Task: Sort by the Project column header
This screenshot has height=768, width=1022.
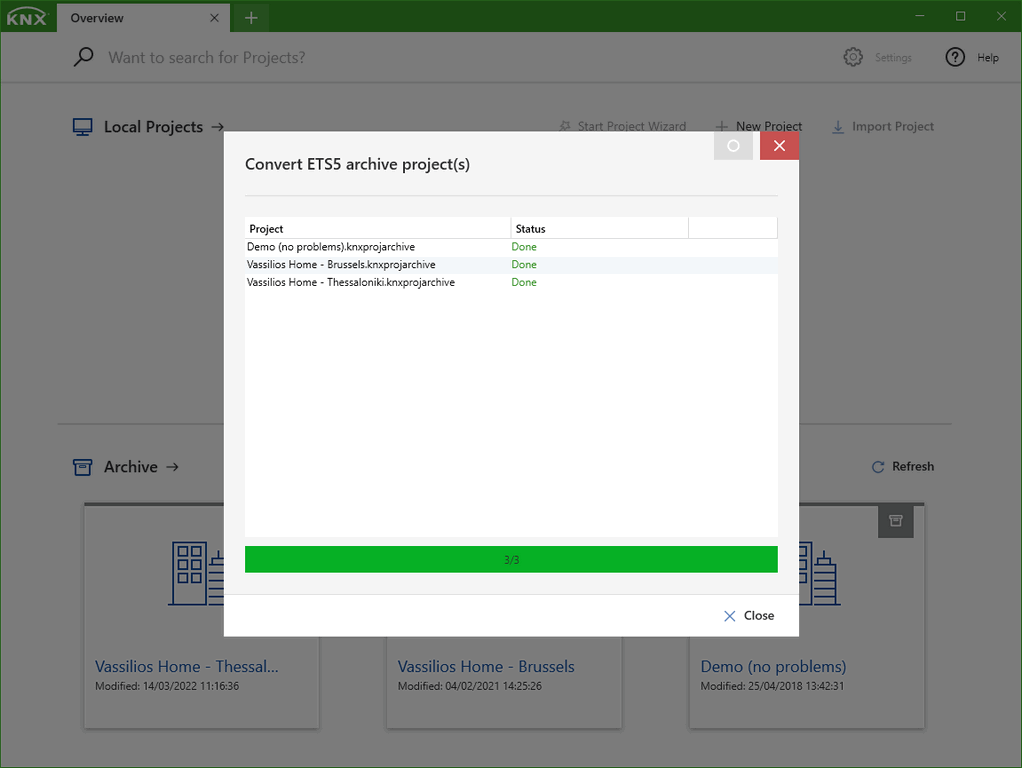Action: point(377,228)
